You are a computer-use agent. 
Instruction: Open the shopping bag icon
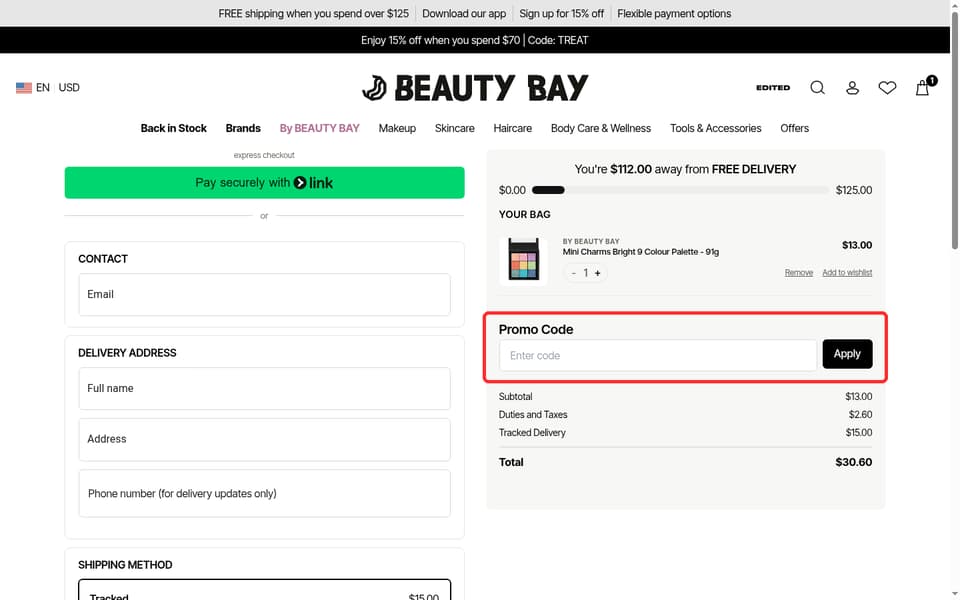coord(923,88)
